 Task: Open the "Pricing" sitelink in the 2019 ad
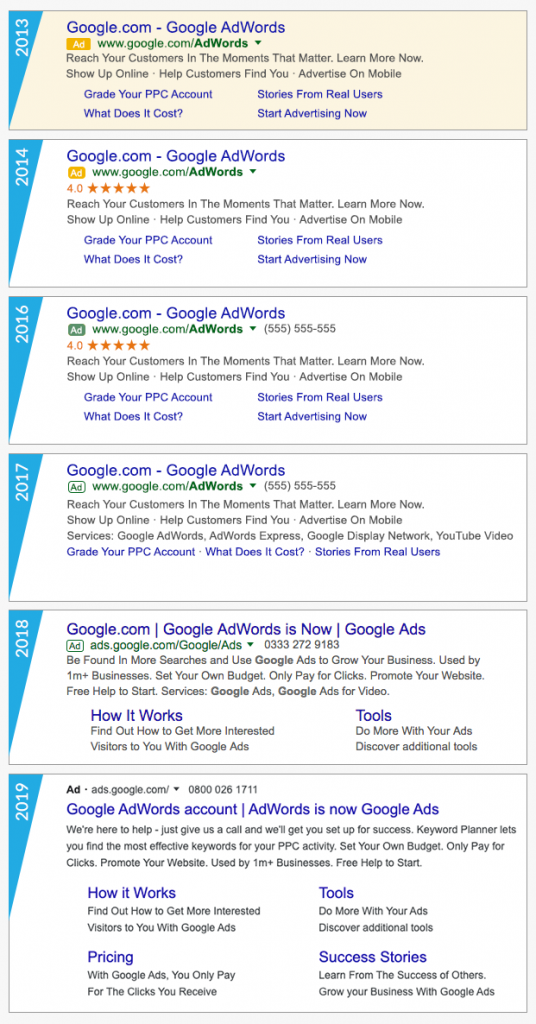click(110, 957)
